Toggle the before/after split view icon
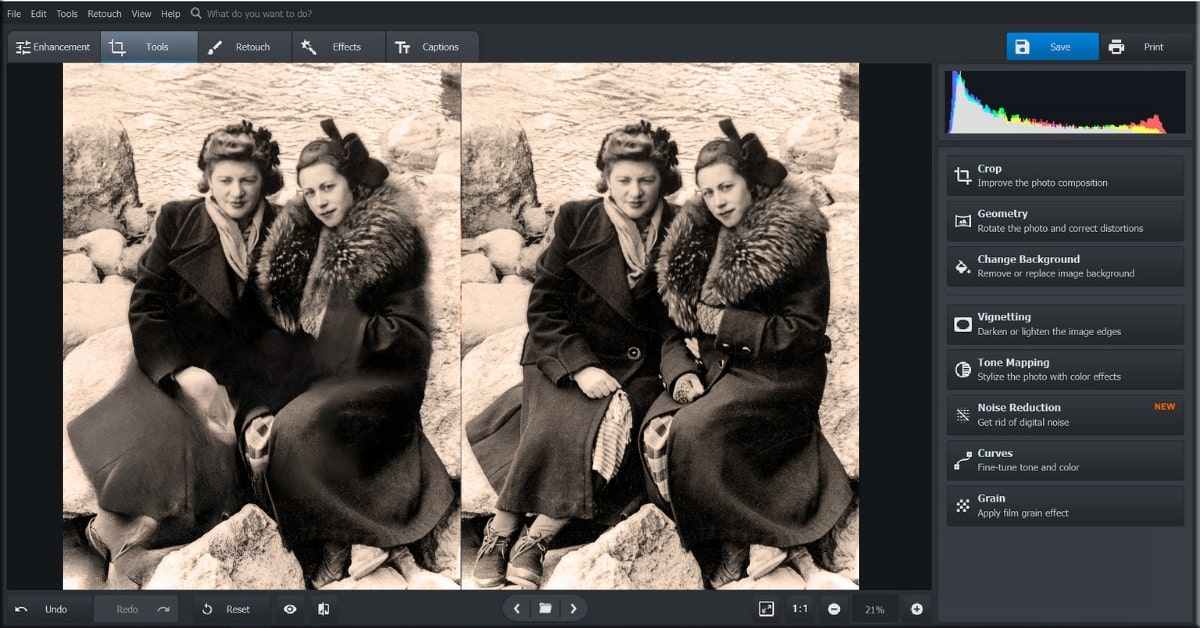This screenshot has height=628, width=1200. coord(324,609)
